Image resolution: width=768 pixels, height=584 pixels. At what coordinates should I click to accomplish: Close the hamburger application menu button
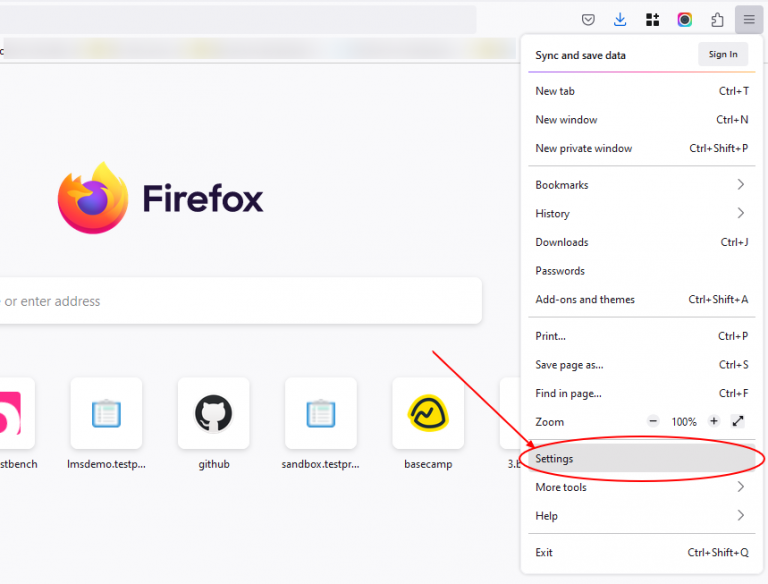pos(748,20)
